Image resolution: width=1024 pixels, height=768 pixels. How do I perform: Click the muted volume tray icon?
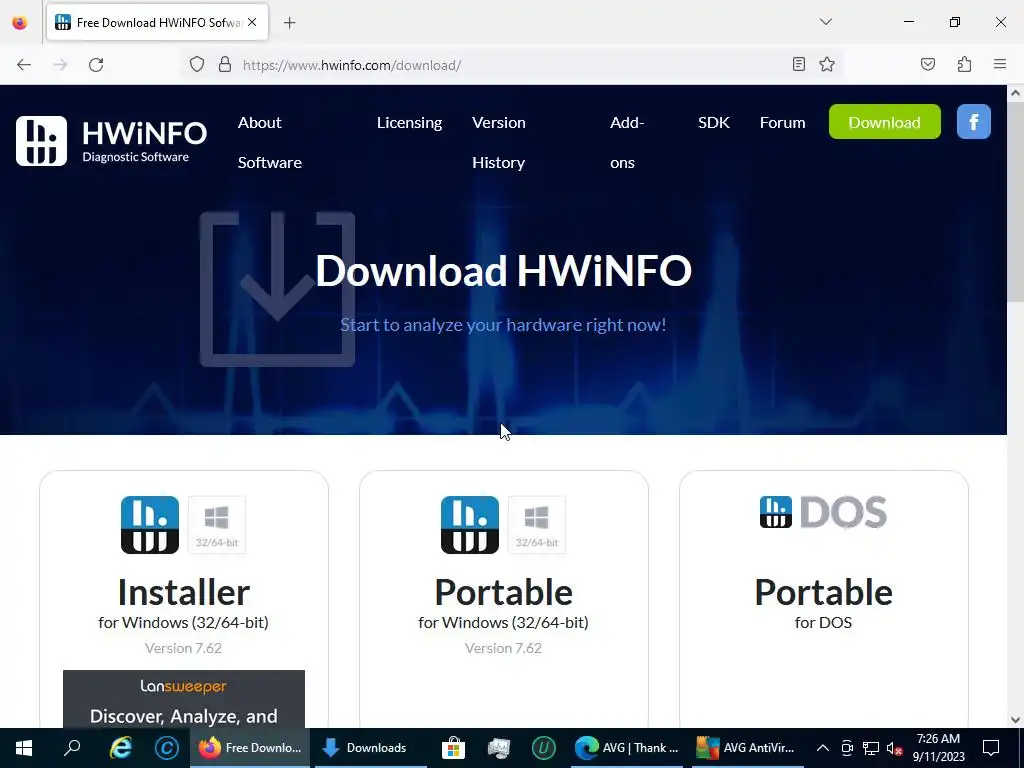click(894, 748)
